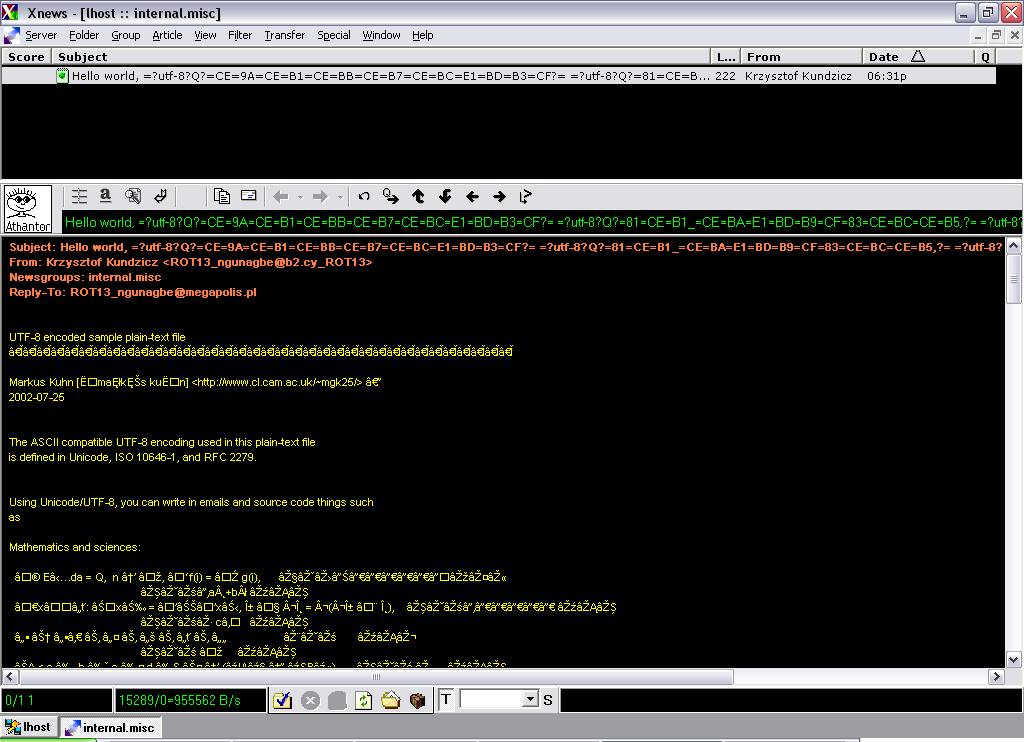The width and height of the screenshot is (1024, 742).
Task: Click the black left arrow icon
Action: 472,197
